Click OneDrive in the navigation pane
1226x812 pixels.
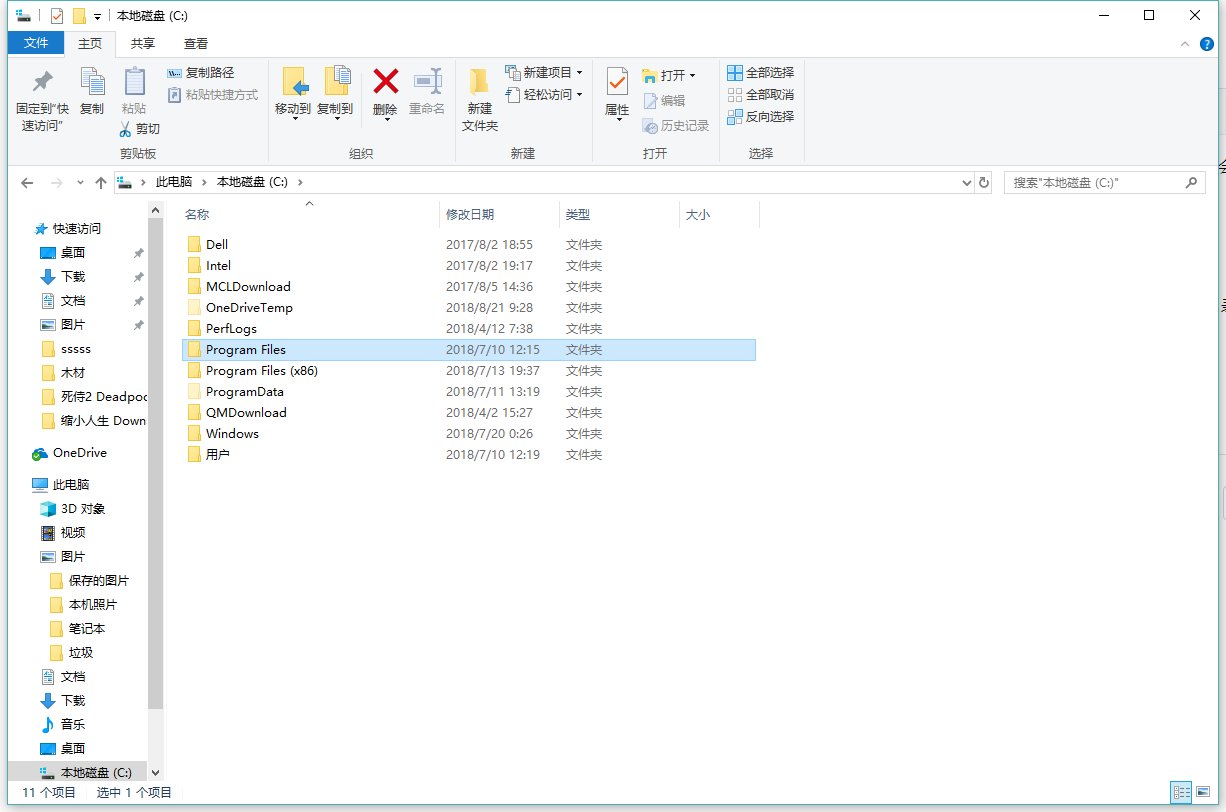tap(79, 453)
